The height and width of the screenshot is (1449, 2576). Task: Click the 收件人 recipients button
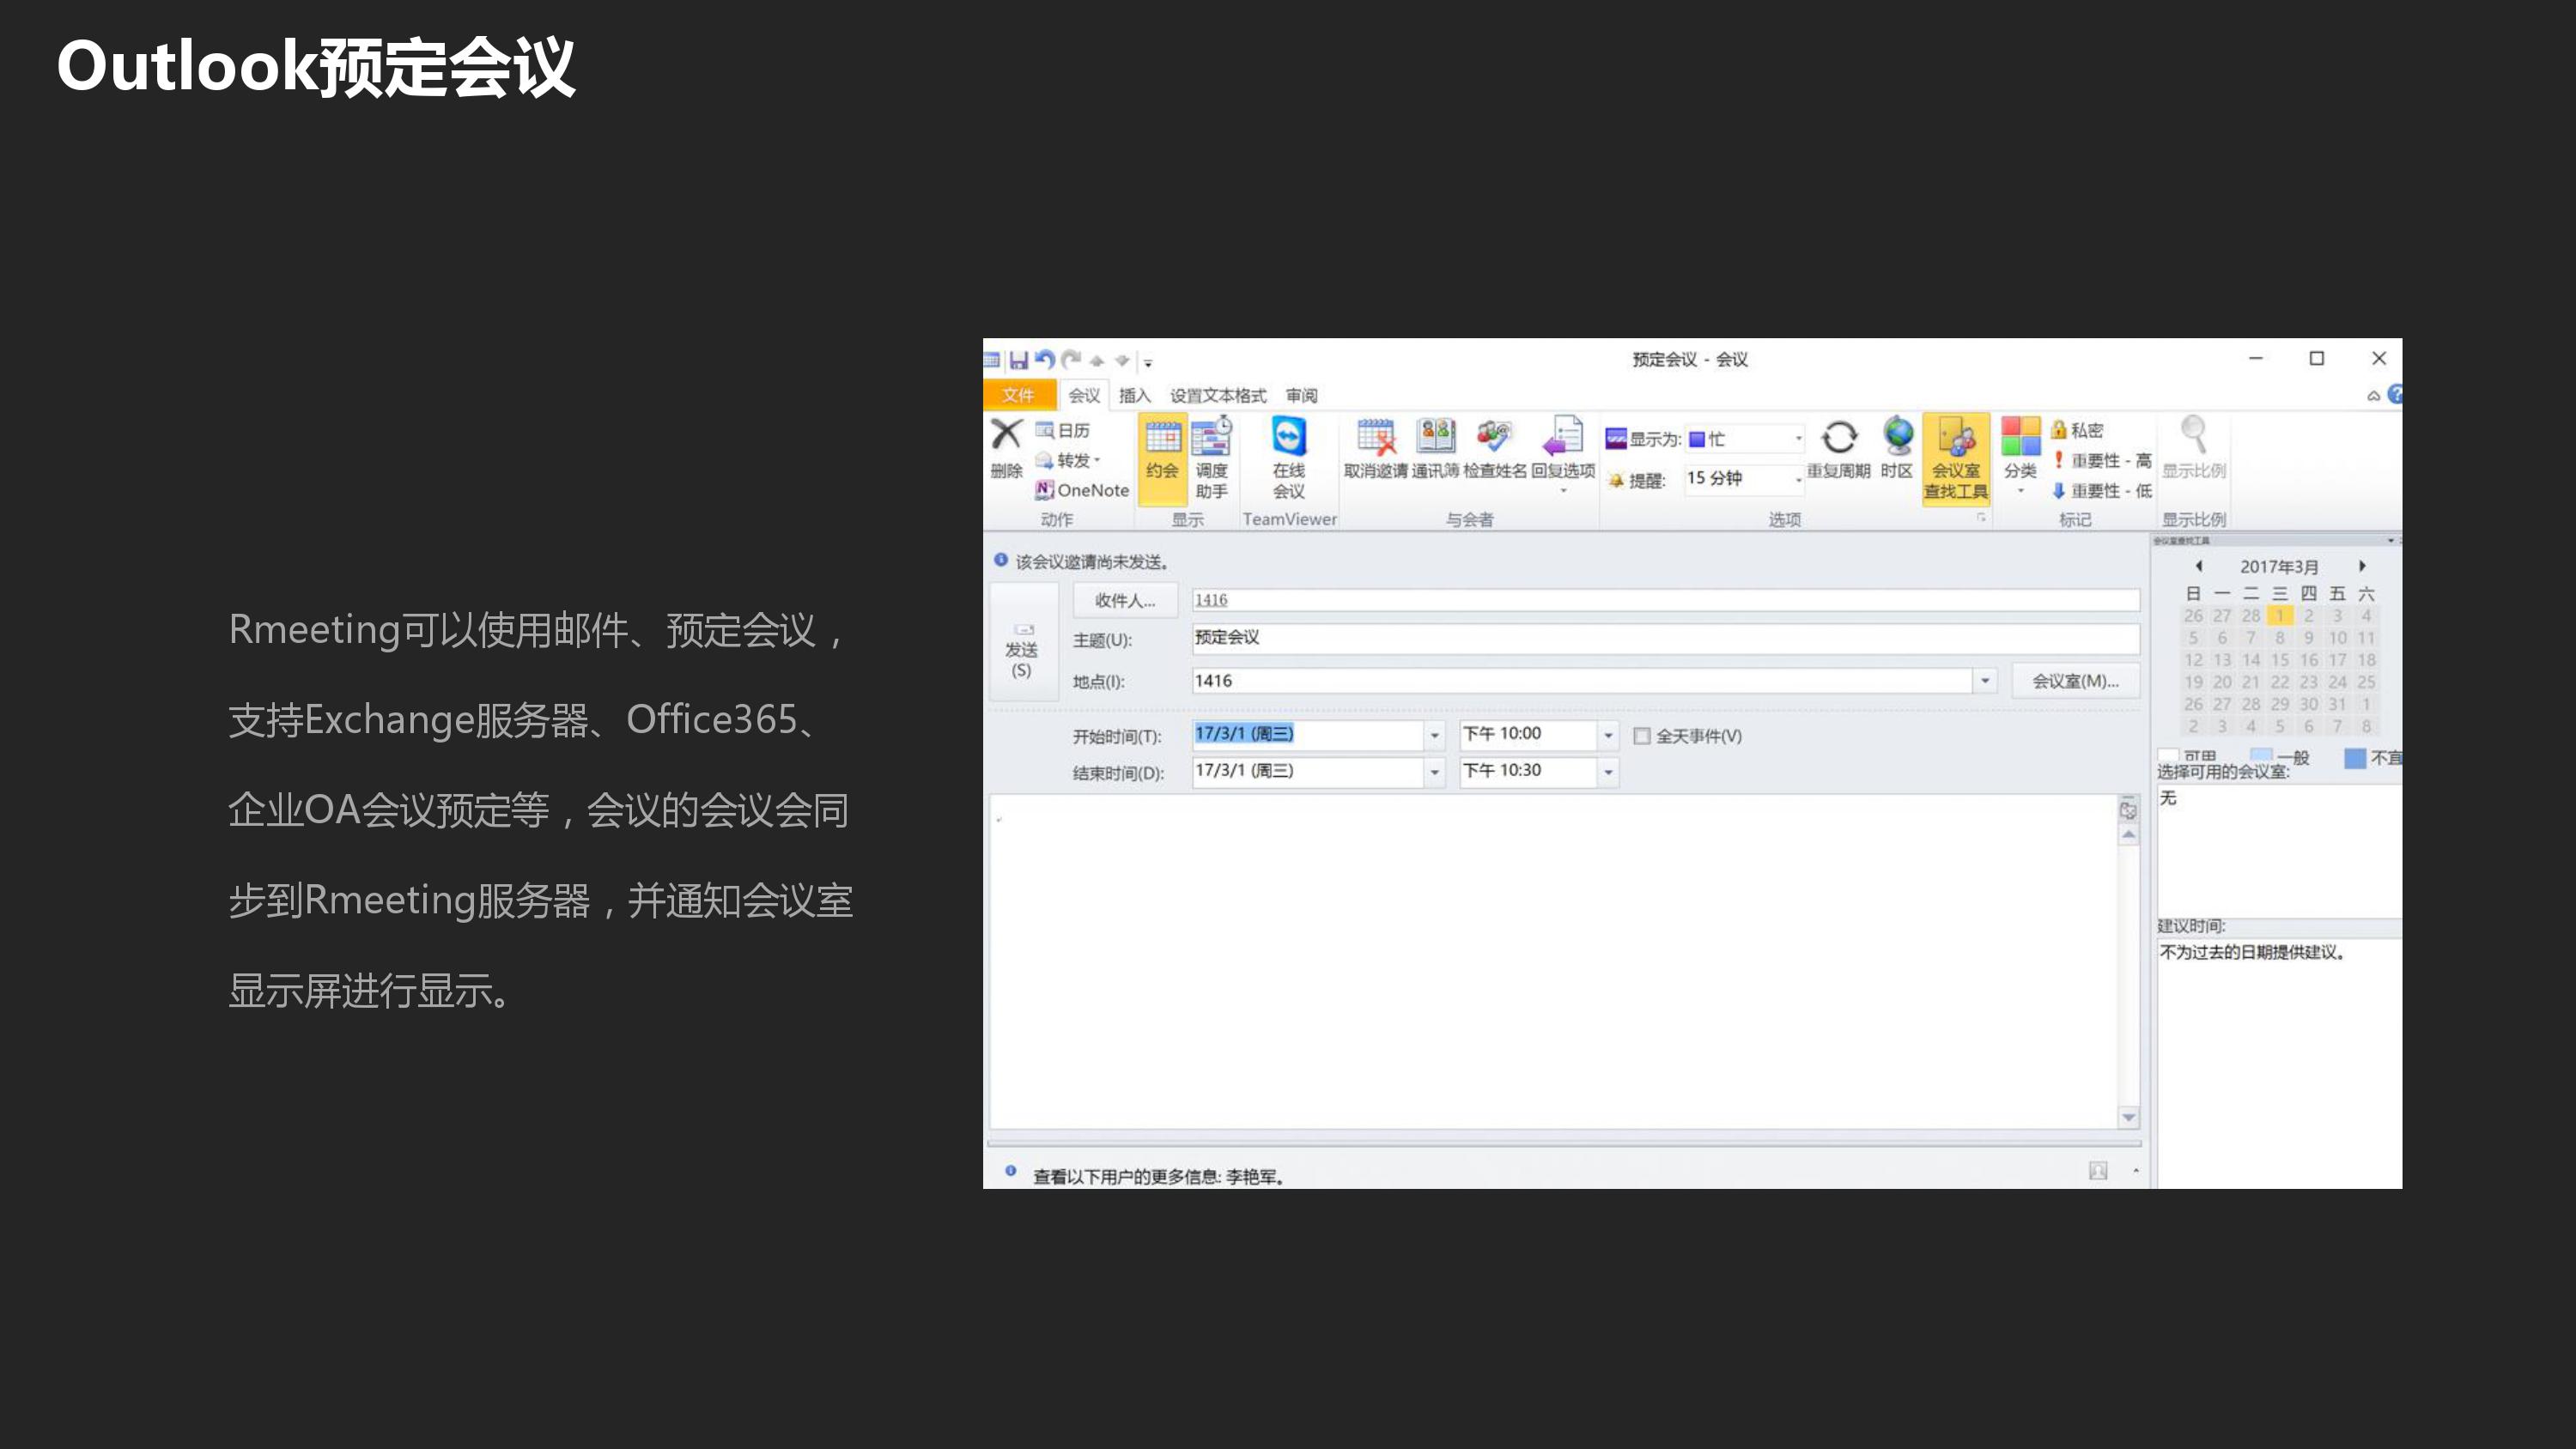pos(1125,600)
